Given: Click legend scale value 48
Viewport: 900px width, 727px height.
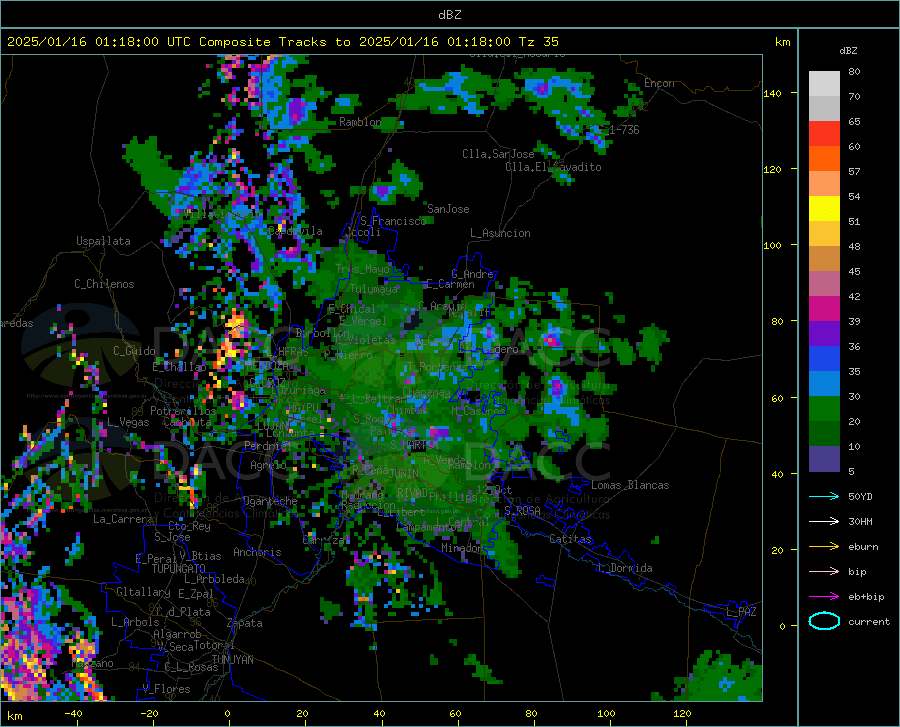Looking at the screenshot, I should [854, 247].
